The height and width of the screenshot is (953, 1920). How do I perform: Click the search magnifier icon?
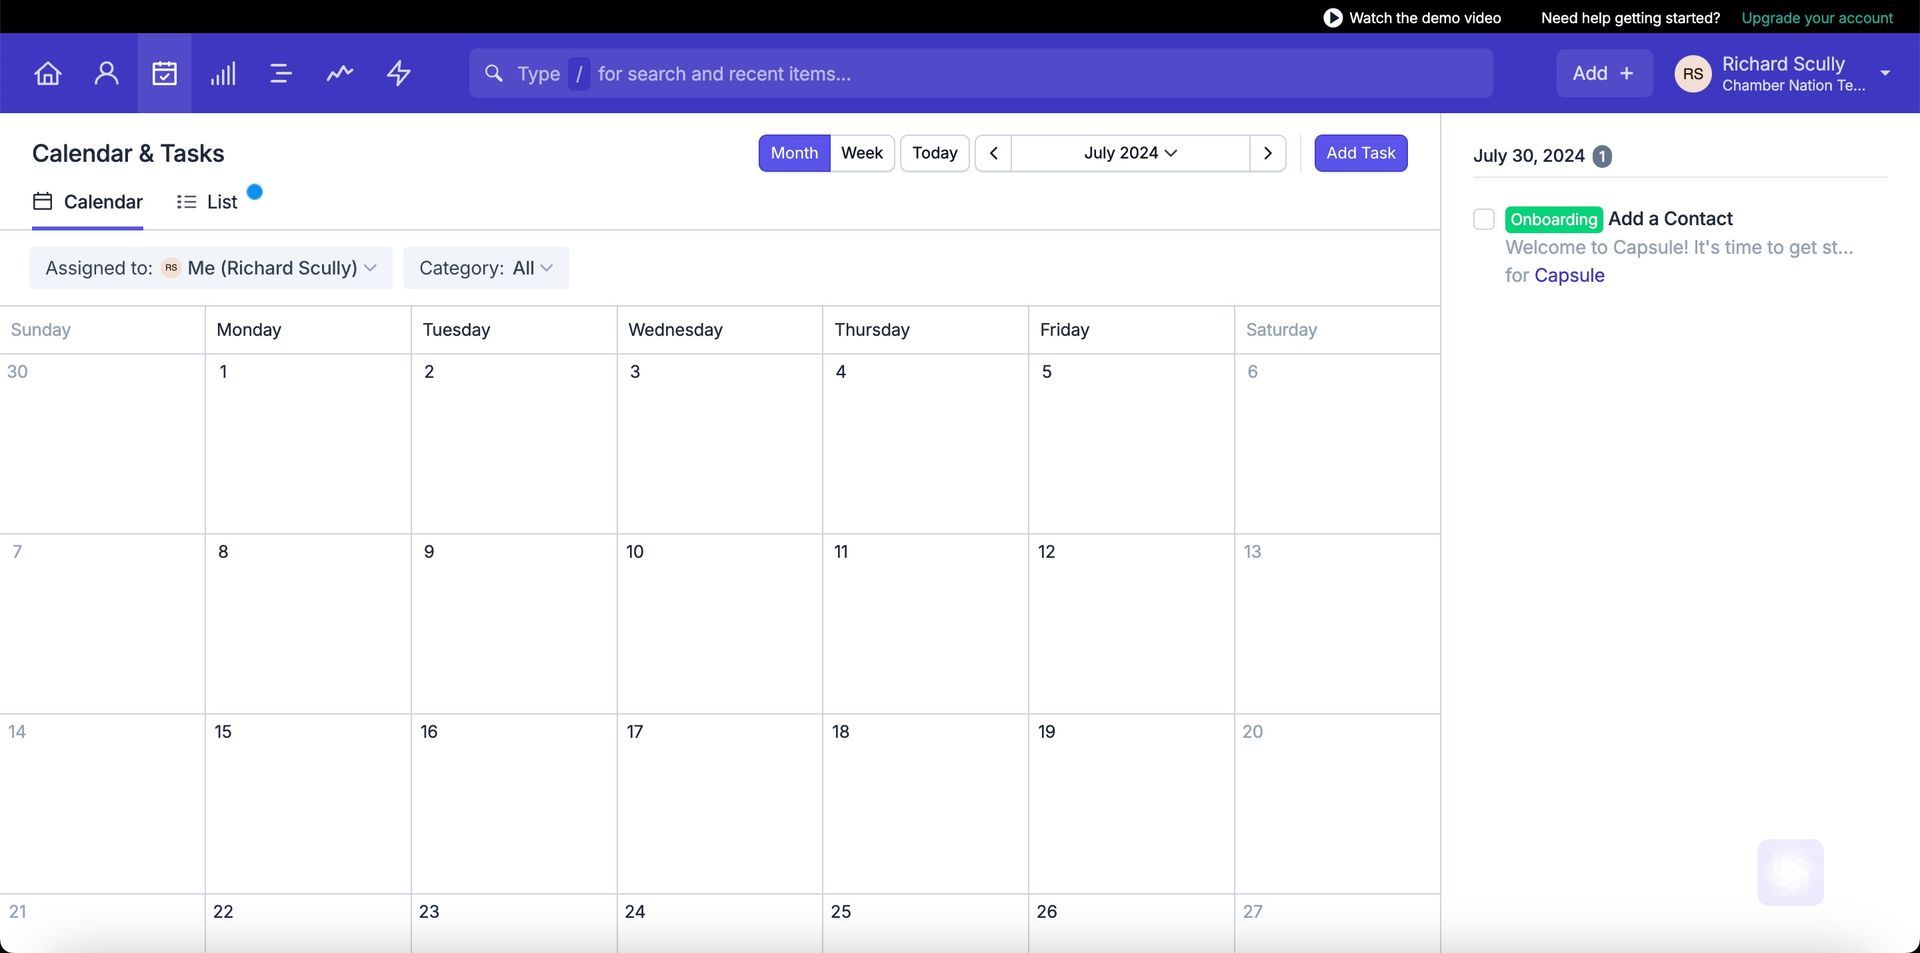coord(493,73)
